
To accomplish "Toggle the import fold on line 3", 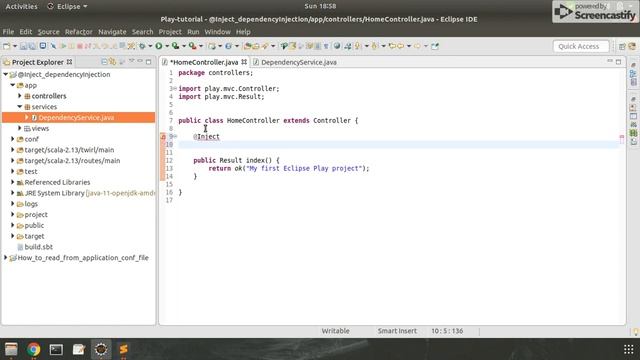I will tap(175, 89).
